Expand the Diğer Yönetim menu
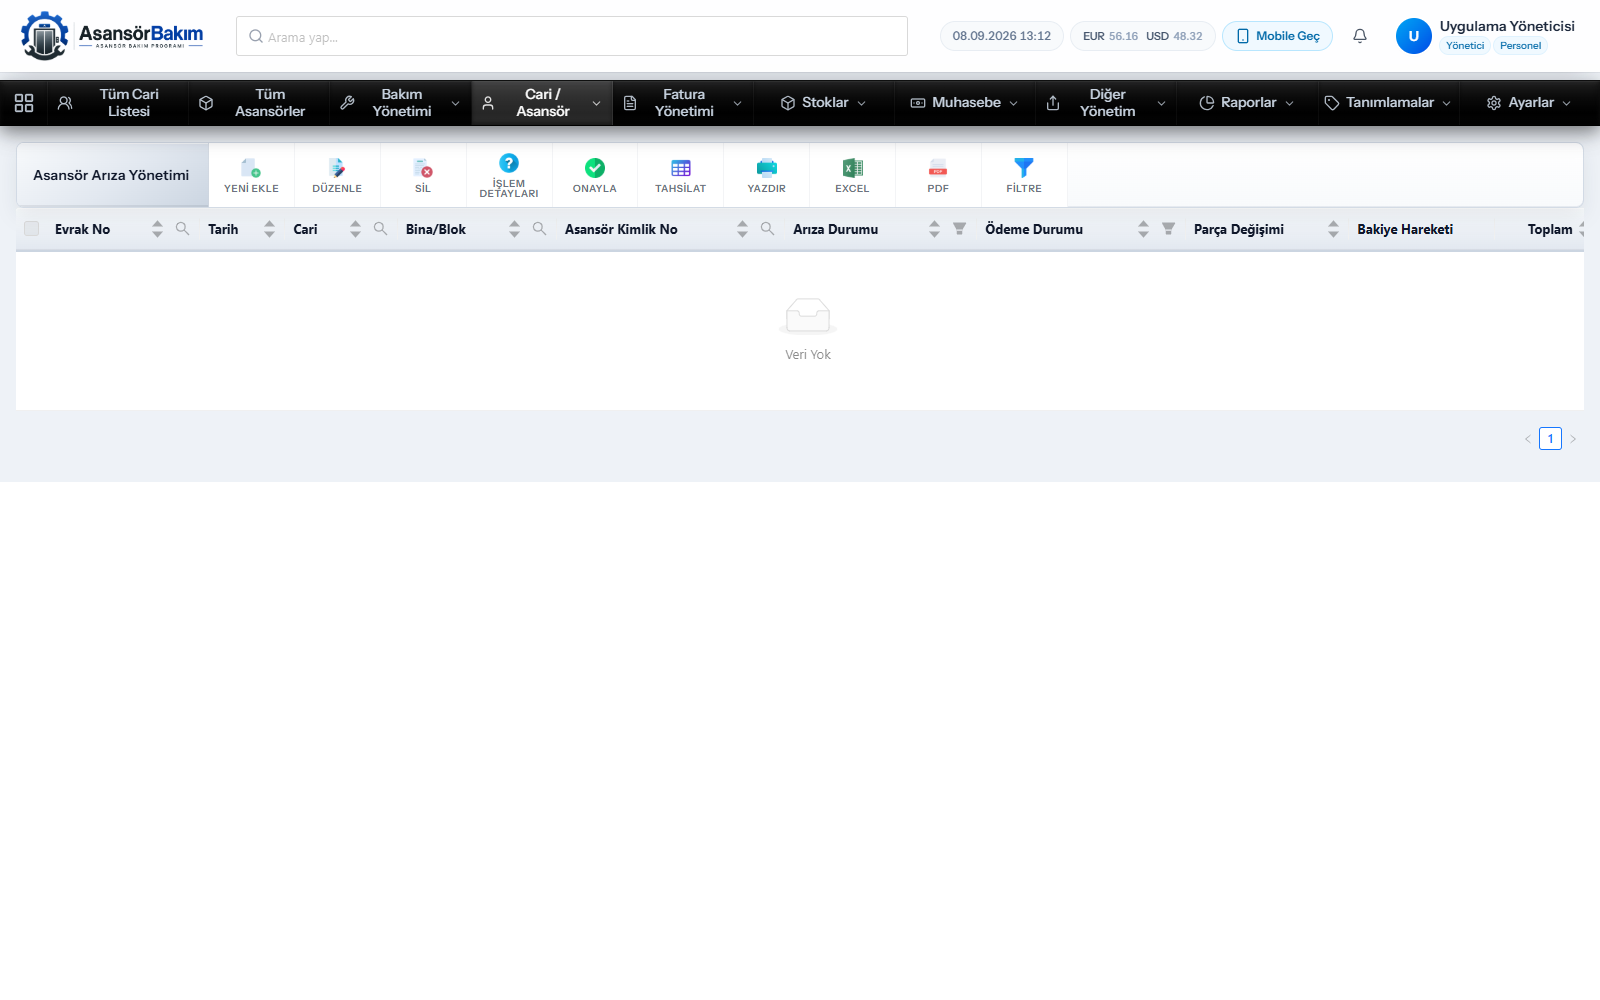The image size is (1600, 1000). tap(1106, 103)
